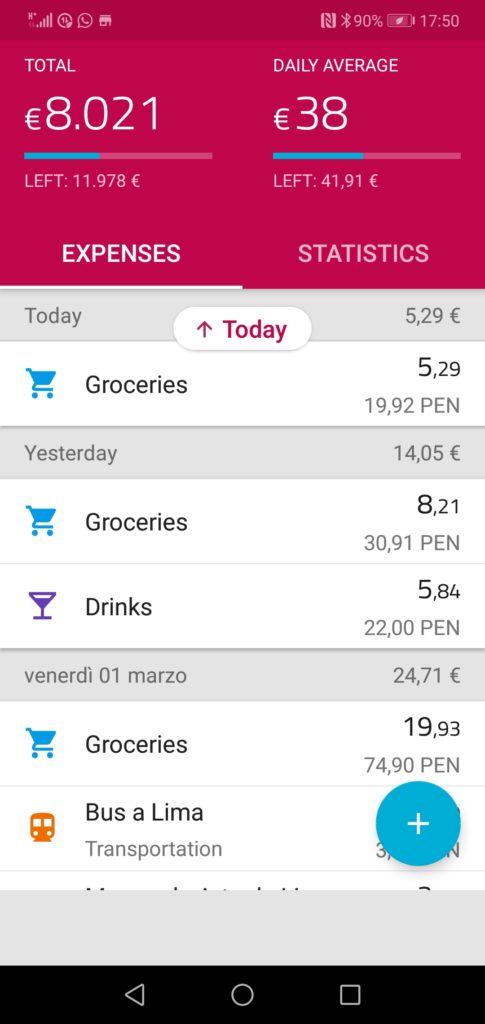Open the Bus a Lima expense
The width and height of the screenshot is (485, 1024).
tap(242, 828)
